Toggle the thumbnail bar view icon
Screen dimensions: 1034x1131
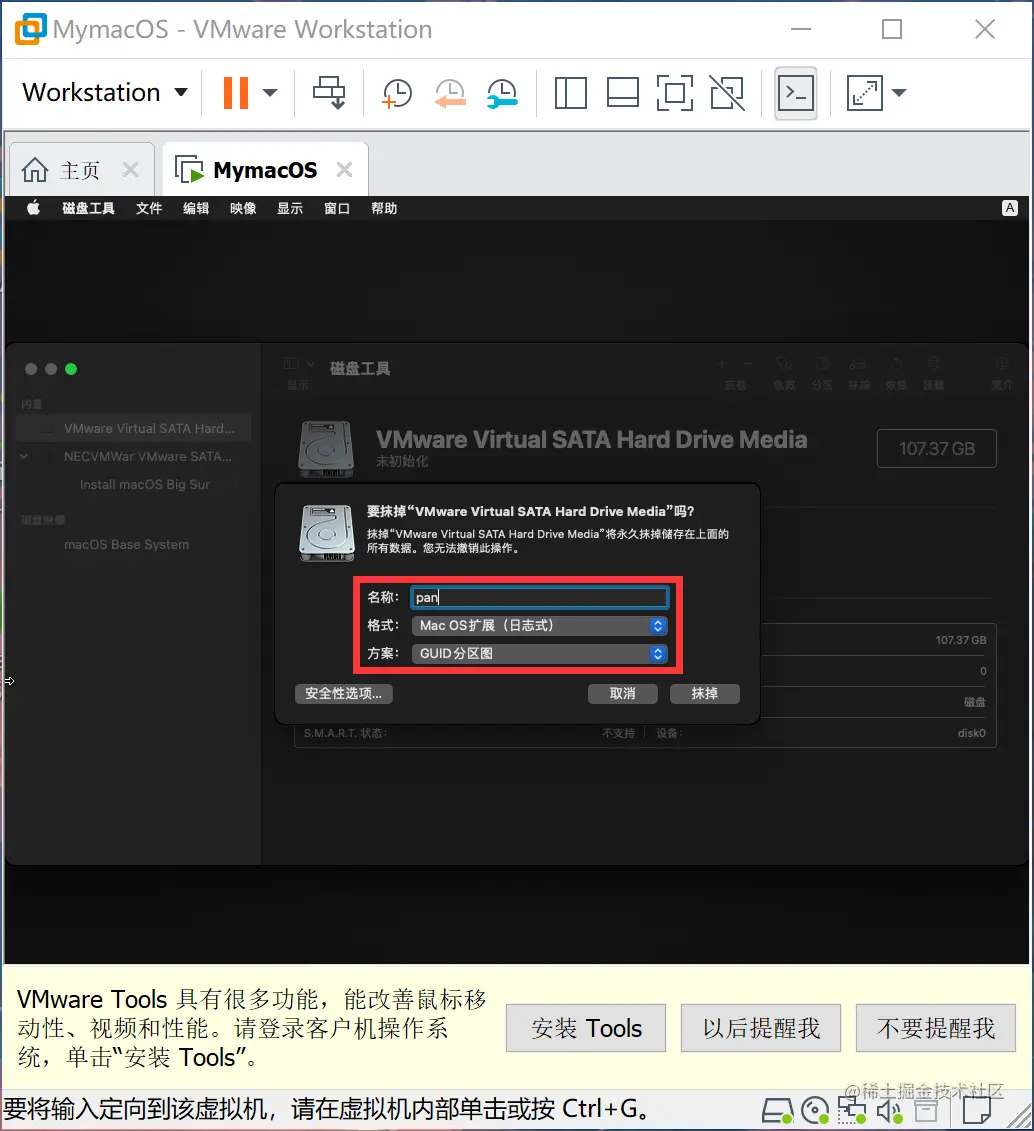coord(622,93)
